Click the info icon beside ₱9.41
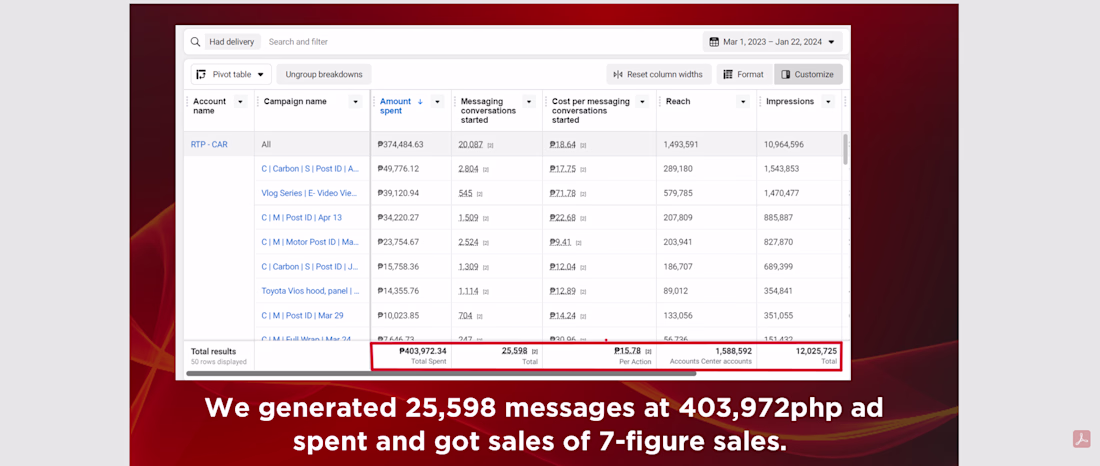Image resolution: width=1100 pixels, height=466 pixels. pos(579,243)
